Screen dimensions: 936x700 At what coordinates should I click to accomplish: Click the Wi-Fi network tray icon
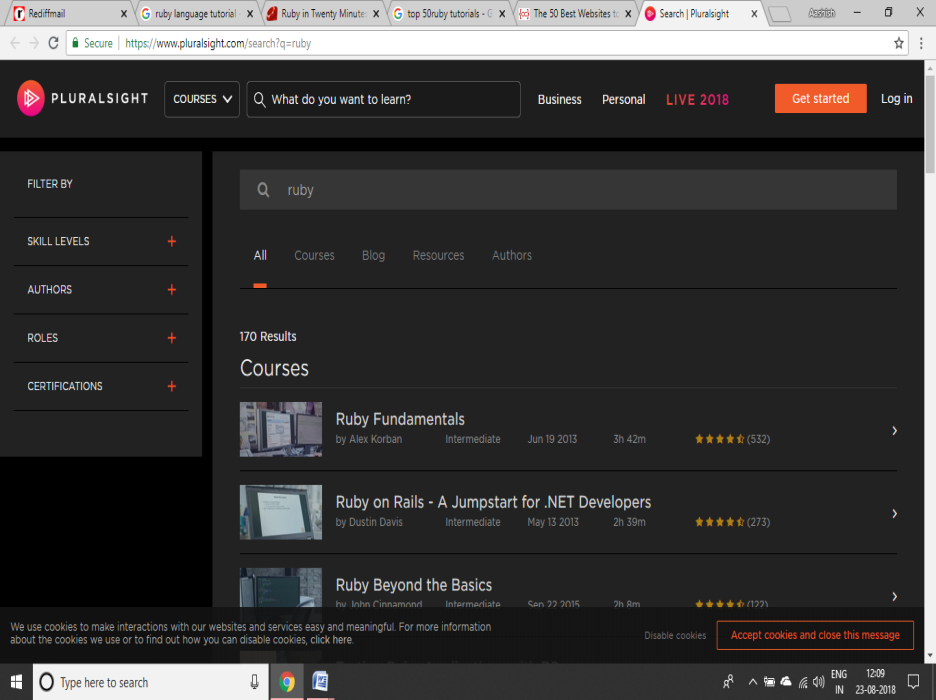803,682
